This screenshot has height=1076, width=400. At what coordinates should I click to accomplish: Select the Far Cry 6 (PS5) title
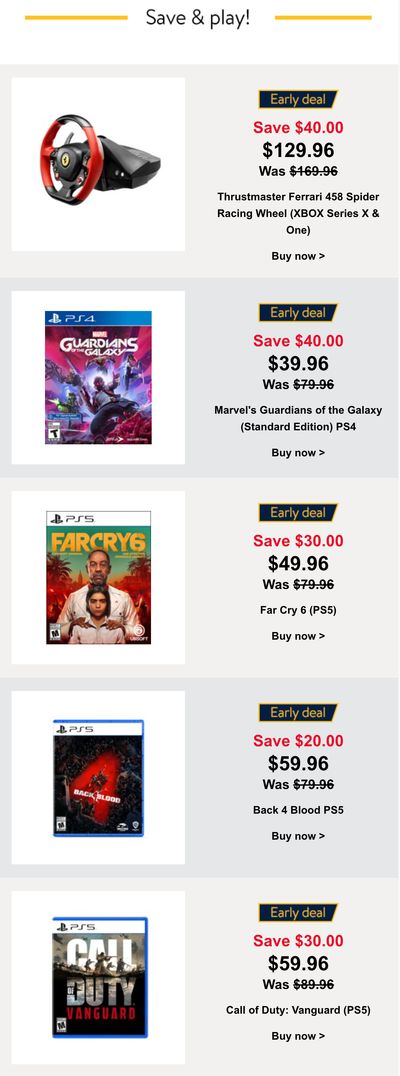tap(298, 609)
